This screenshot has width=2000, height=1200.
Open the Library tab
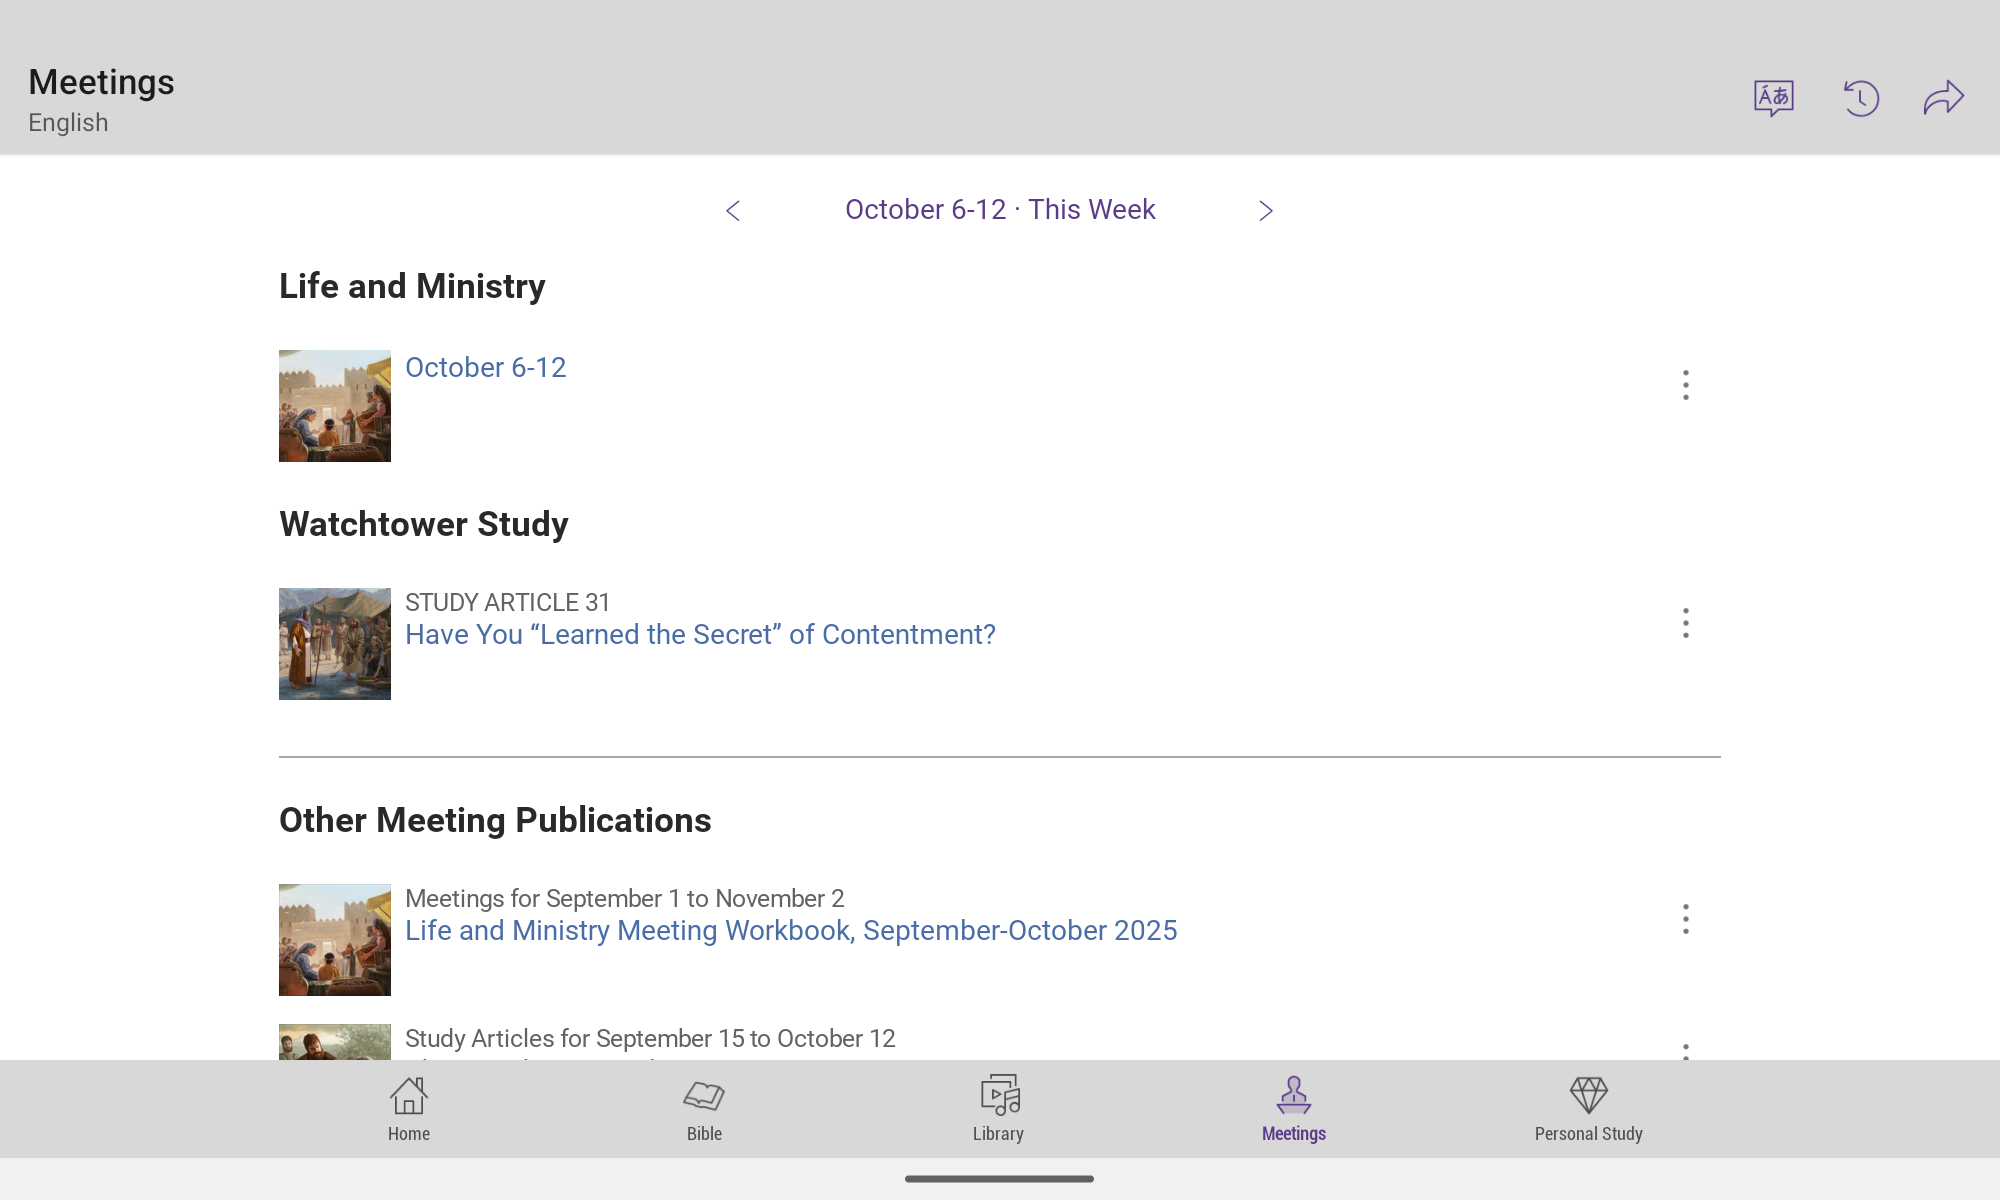pyautogui.click(x=998, y=1109)
